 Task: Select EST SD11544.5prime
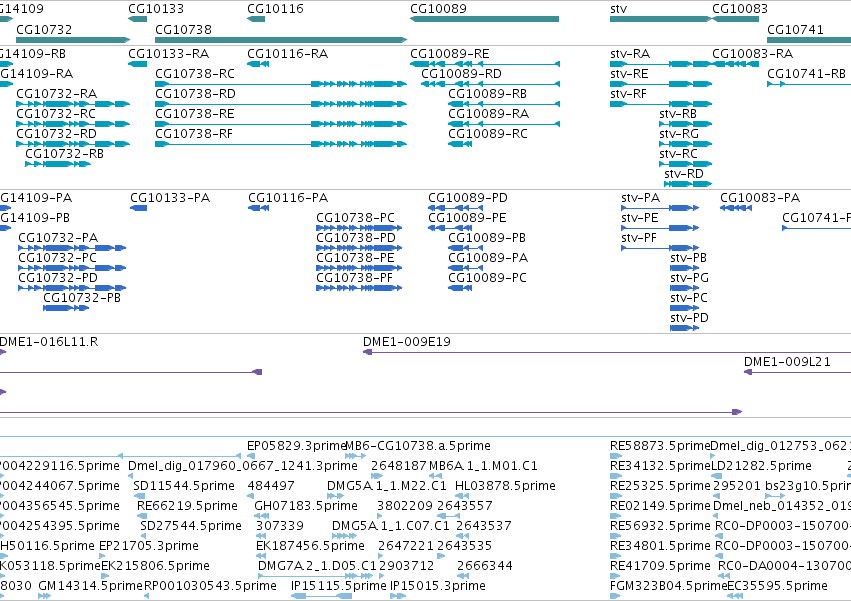point(139,496)
